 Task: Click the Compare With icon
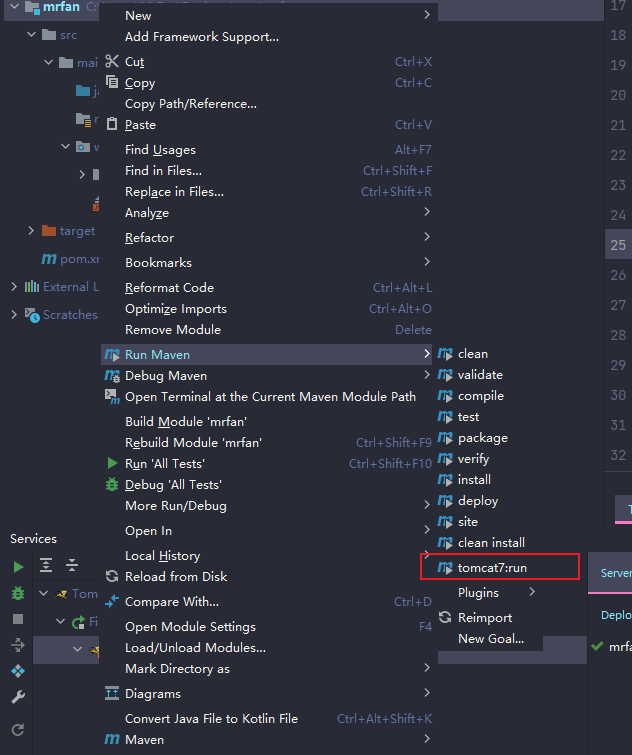(112, 601)
